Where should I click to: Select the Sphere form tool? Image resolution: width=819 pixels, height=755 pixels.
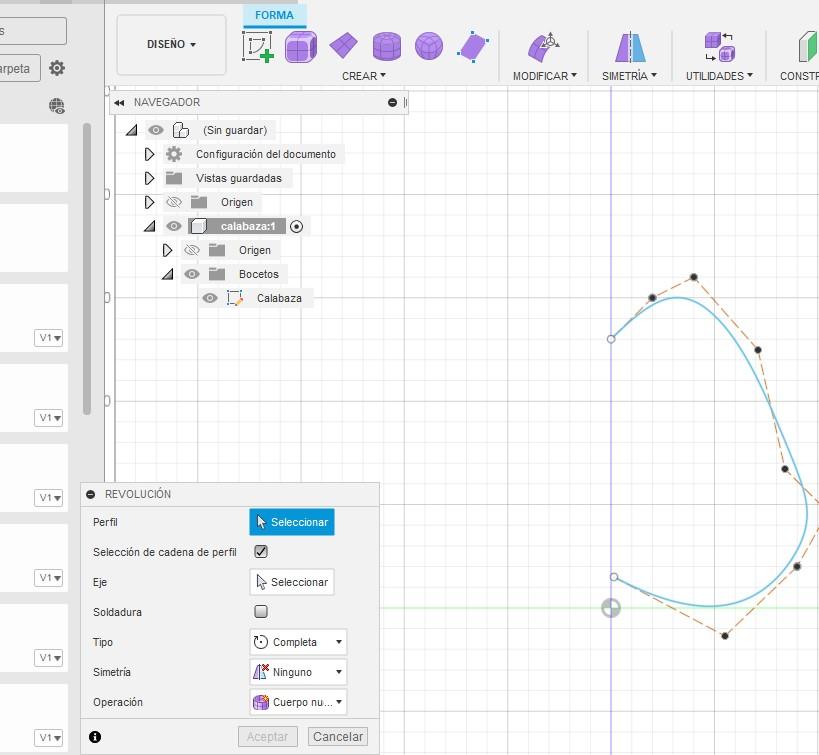click(x=429, y=46)
